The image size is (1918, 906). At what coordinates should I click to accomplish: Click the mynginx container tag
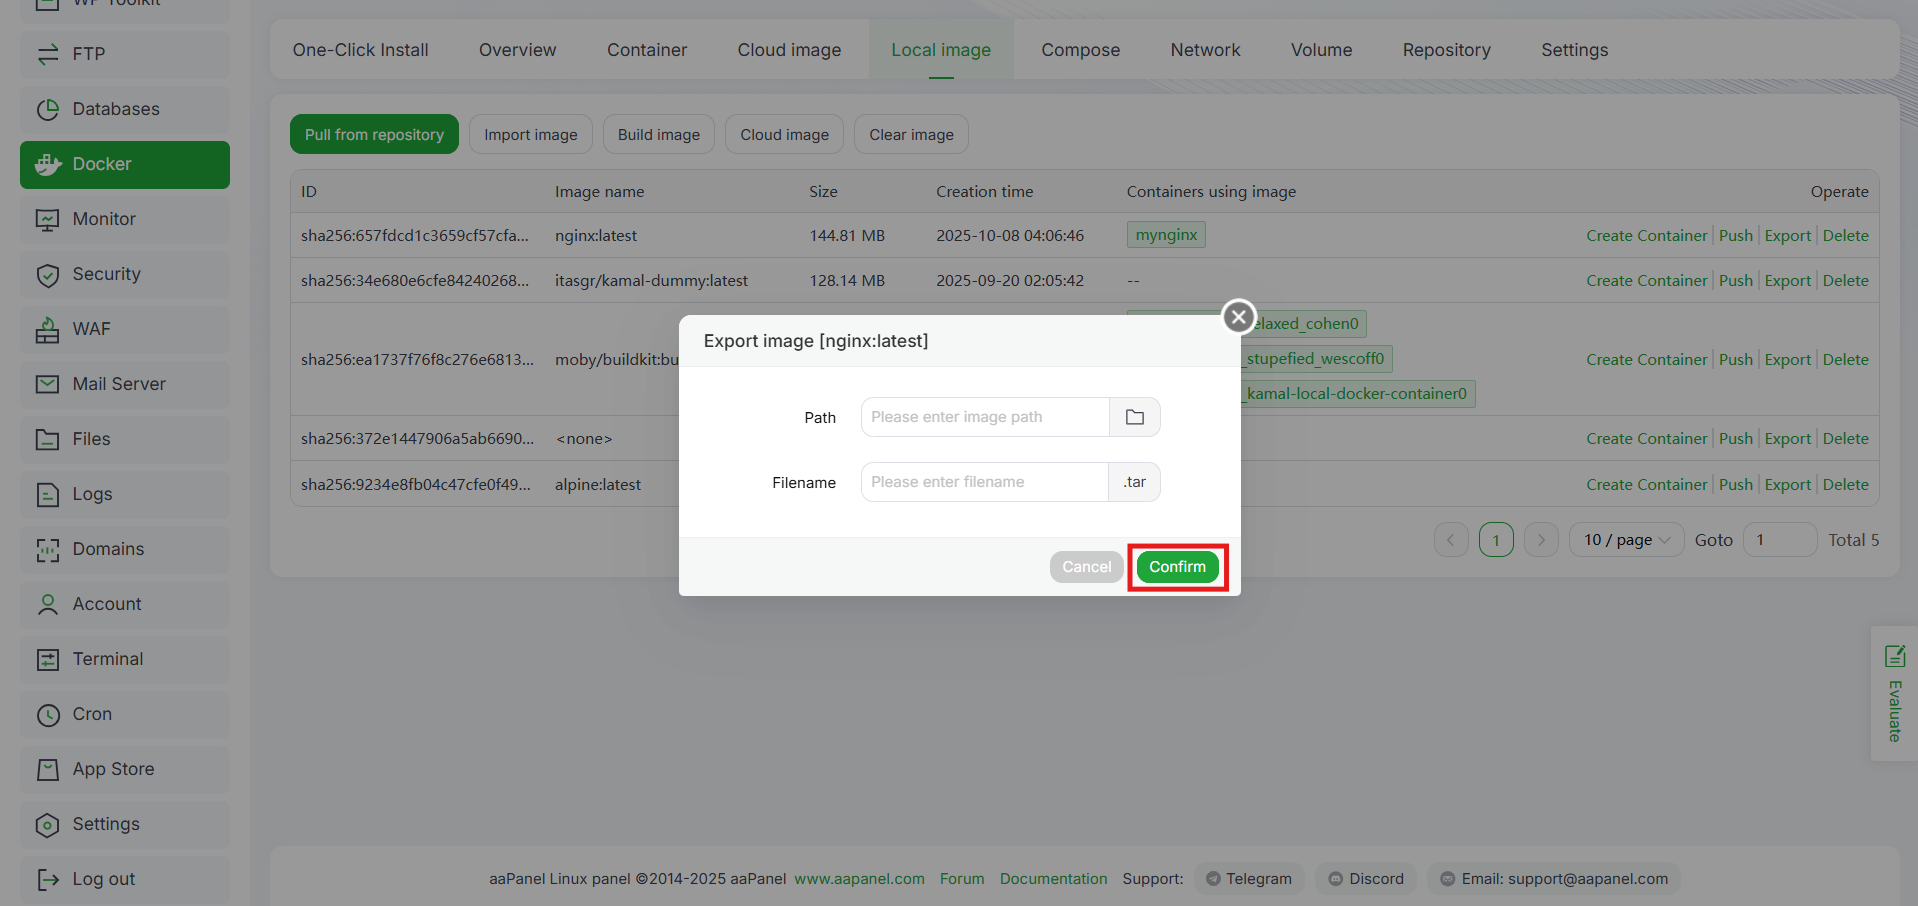1166,235
